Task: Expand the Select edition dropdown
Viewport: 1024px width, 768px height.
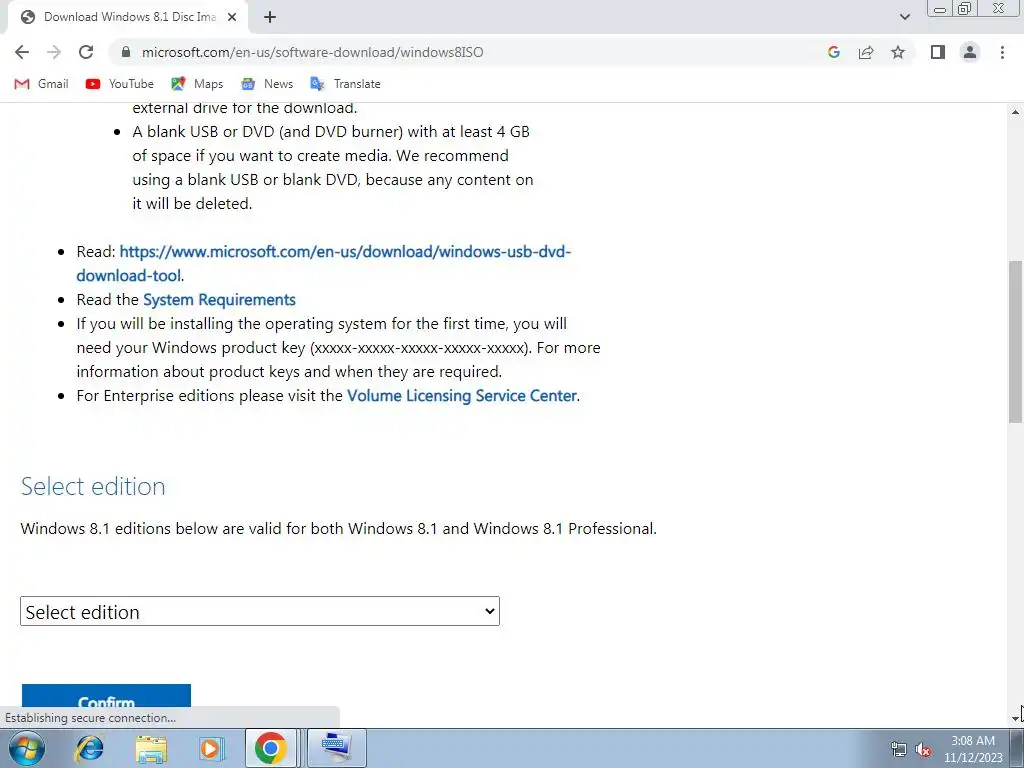Action: (260, 611)
